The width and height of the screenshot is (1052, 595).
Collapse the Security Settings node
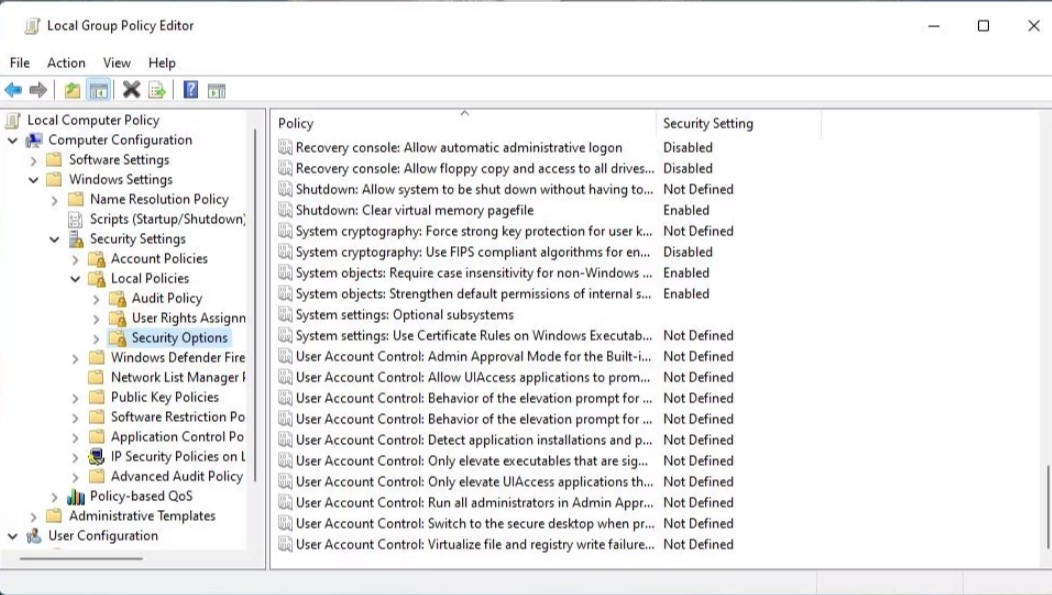[x=55, y=239]
